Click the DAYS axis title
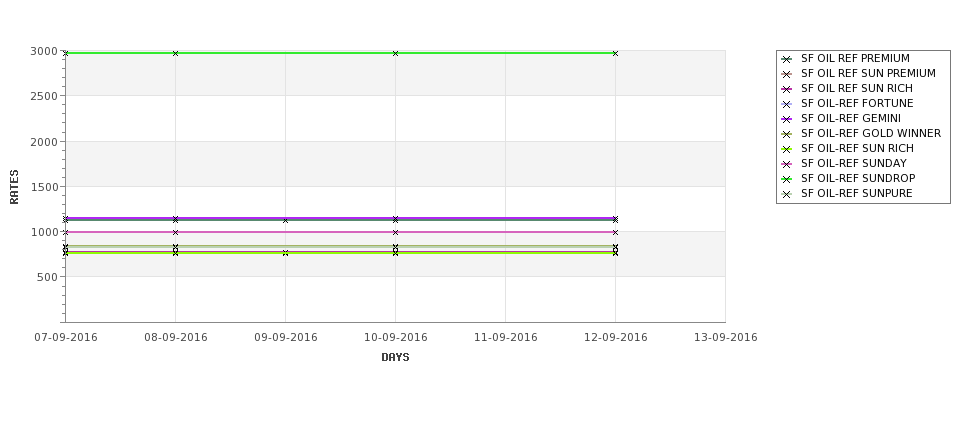This screenshot has height=429, width=975. click(x=395, y=357)
